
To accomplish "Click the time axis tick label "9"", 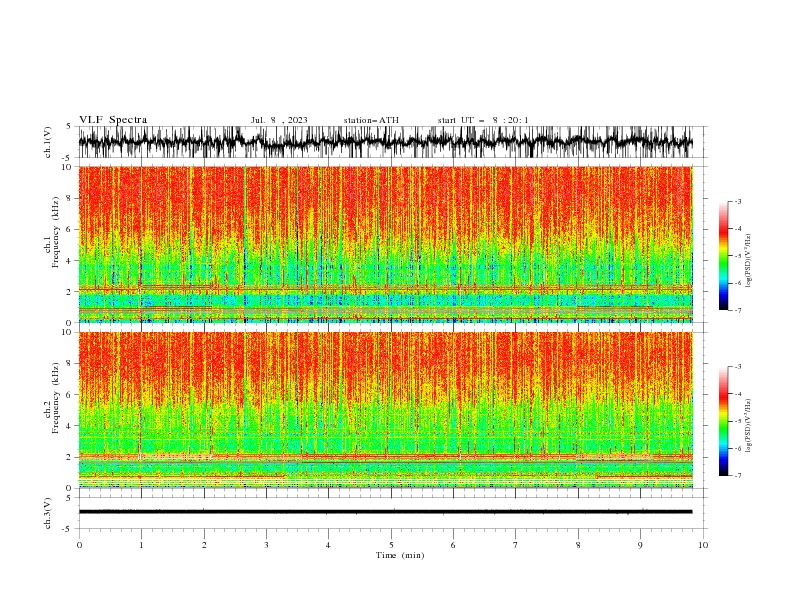I will pos(640,545).
